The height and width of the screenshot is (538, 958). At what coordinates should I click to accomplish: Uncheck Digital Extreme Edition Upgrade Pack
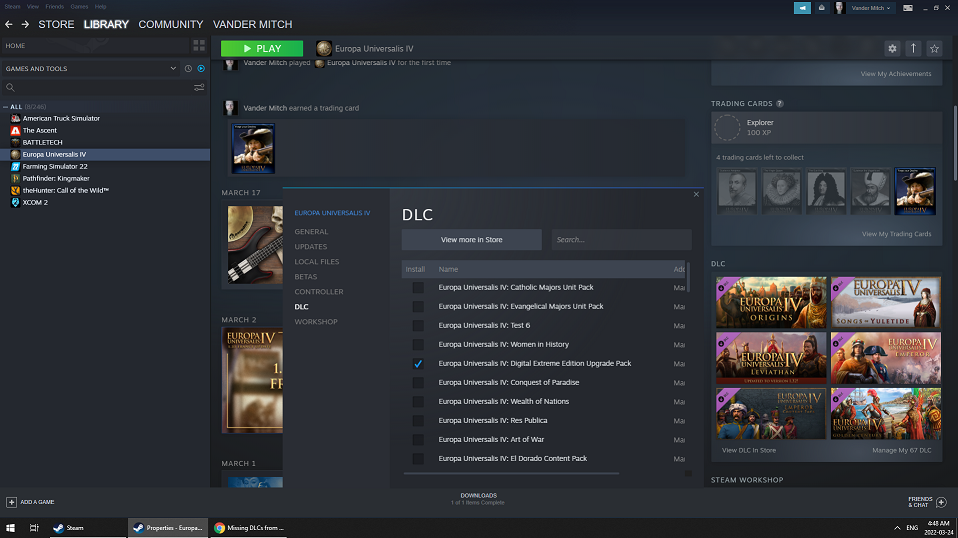tap(418, 363)
